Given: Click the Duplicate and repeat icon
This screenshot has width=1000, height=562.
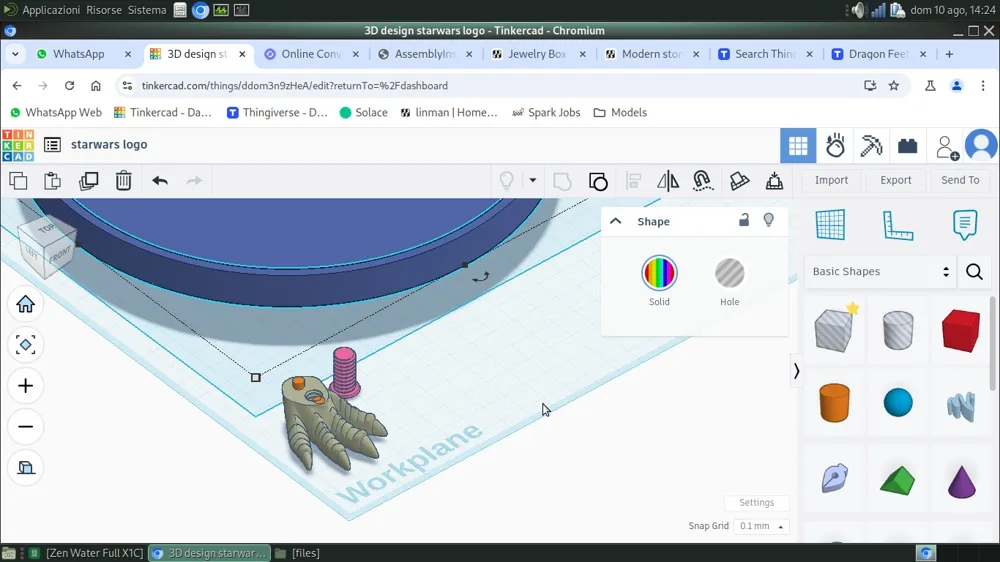Looking at the screenshot, I should [88, 181].
